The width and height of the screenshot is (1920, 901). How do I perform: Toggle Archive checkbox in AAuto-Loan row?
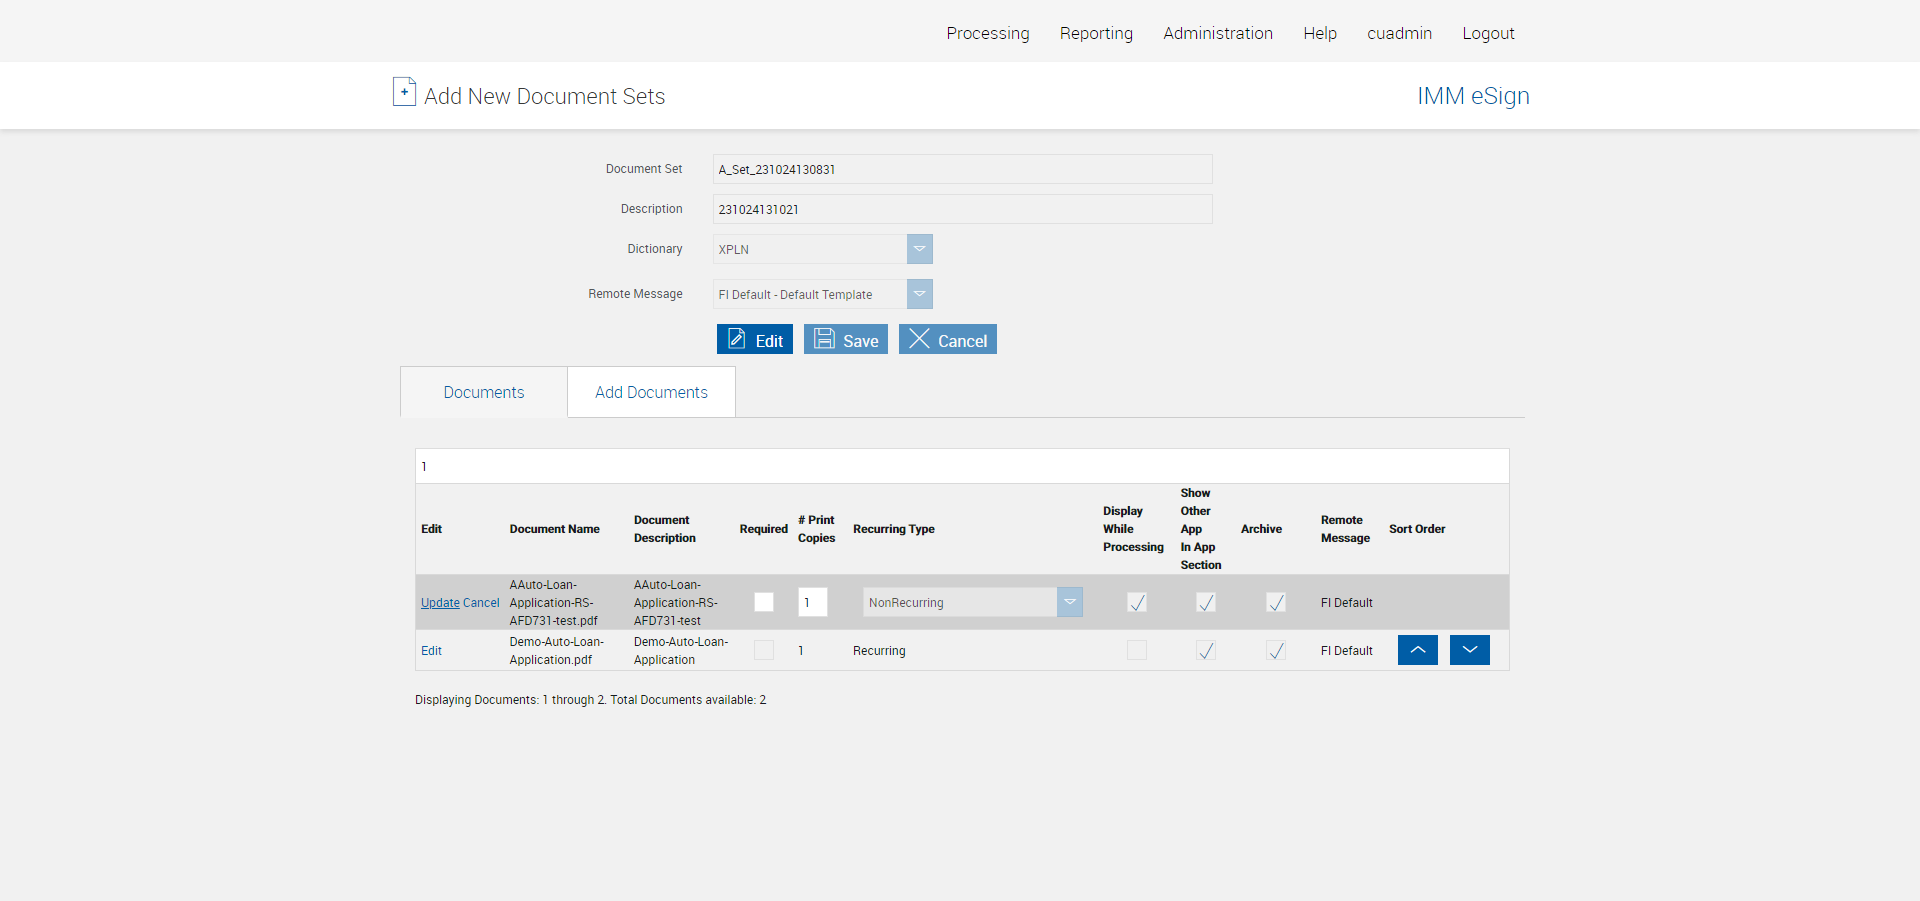(1276, 602)
